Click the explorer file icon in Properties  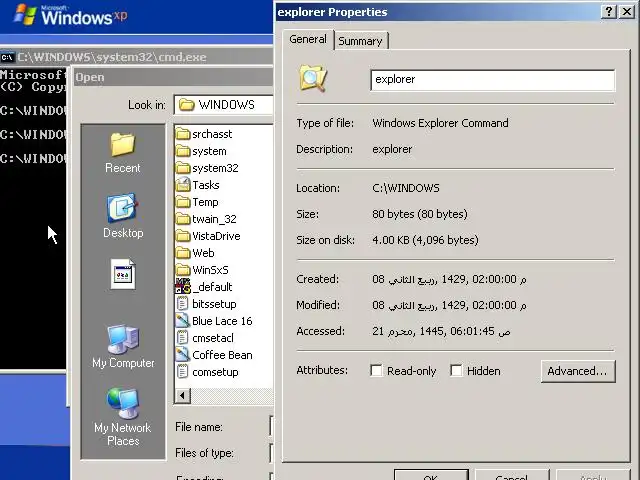tap(313, 78)
